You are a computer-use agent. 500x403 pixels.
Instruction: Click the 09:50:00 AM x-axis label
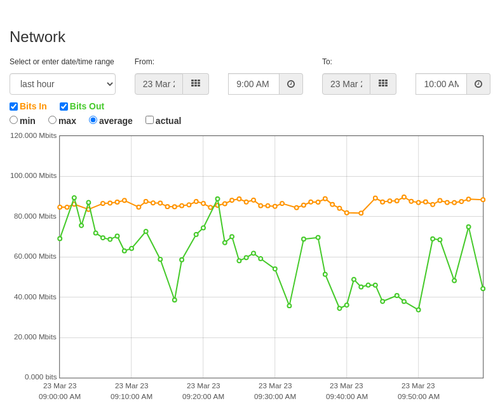418,397
